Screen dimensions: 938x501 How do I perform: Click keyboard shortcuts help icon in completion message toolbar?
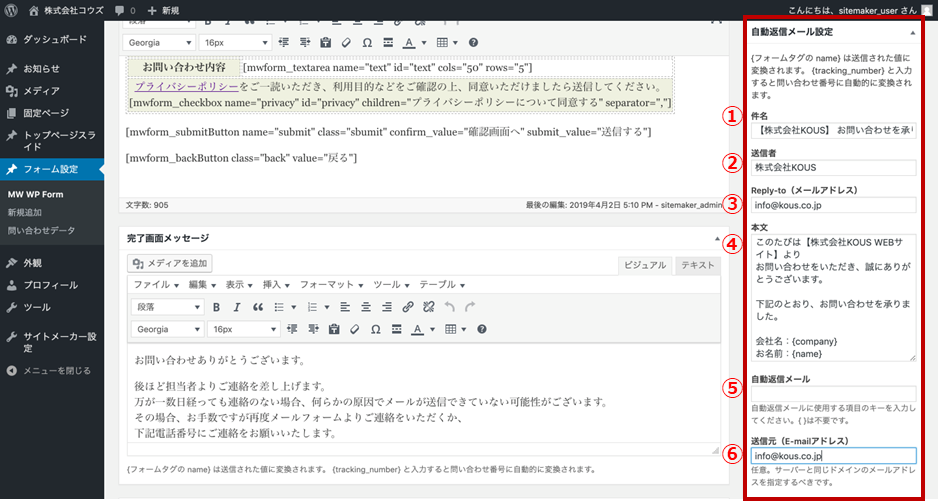coord(481,329)
